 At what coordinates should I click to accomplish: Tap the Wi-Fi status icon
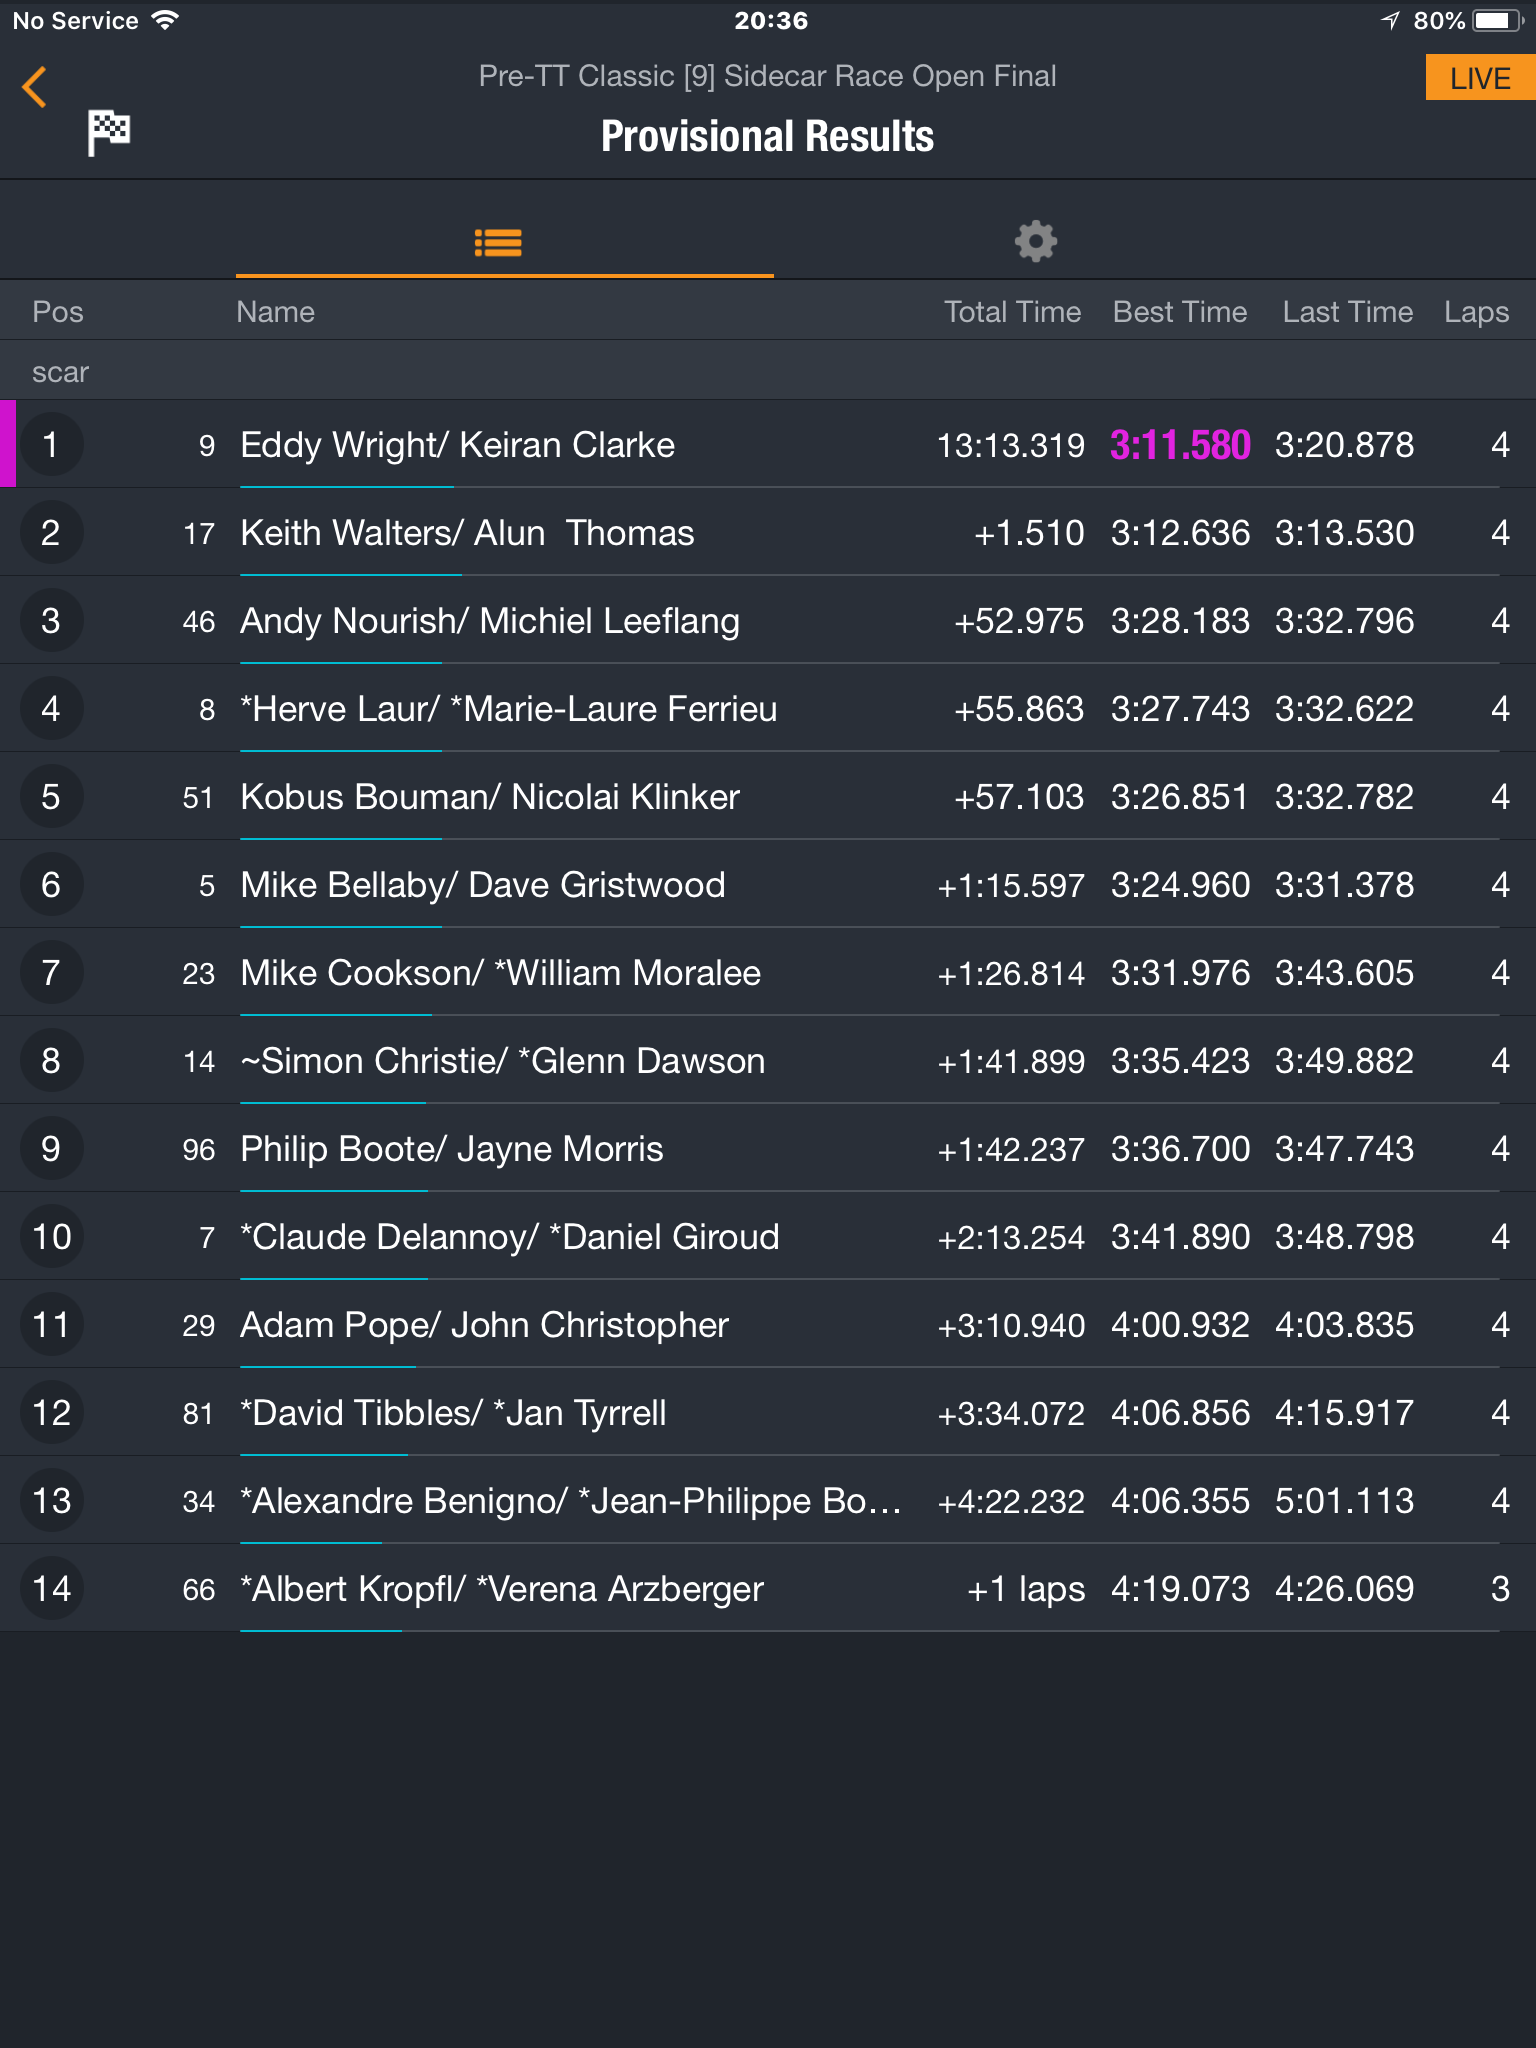[165, 20]
